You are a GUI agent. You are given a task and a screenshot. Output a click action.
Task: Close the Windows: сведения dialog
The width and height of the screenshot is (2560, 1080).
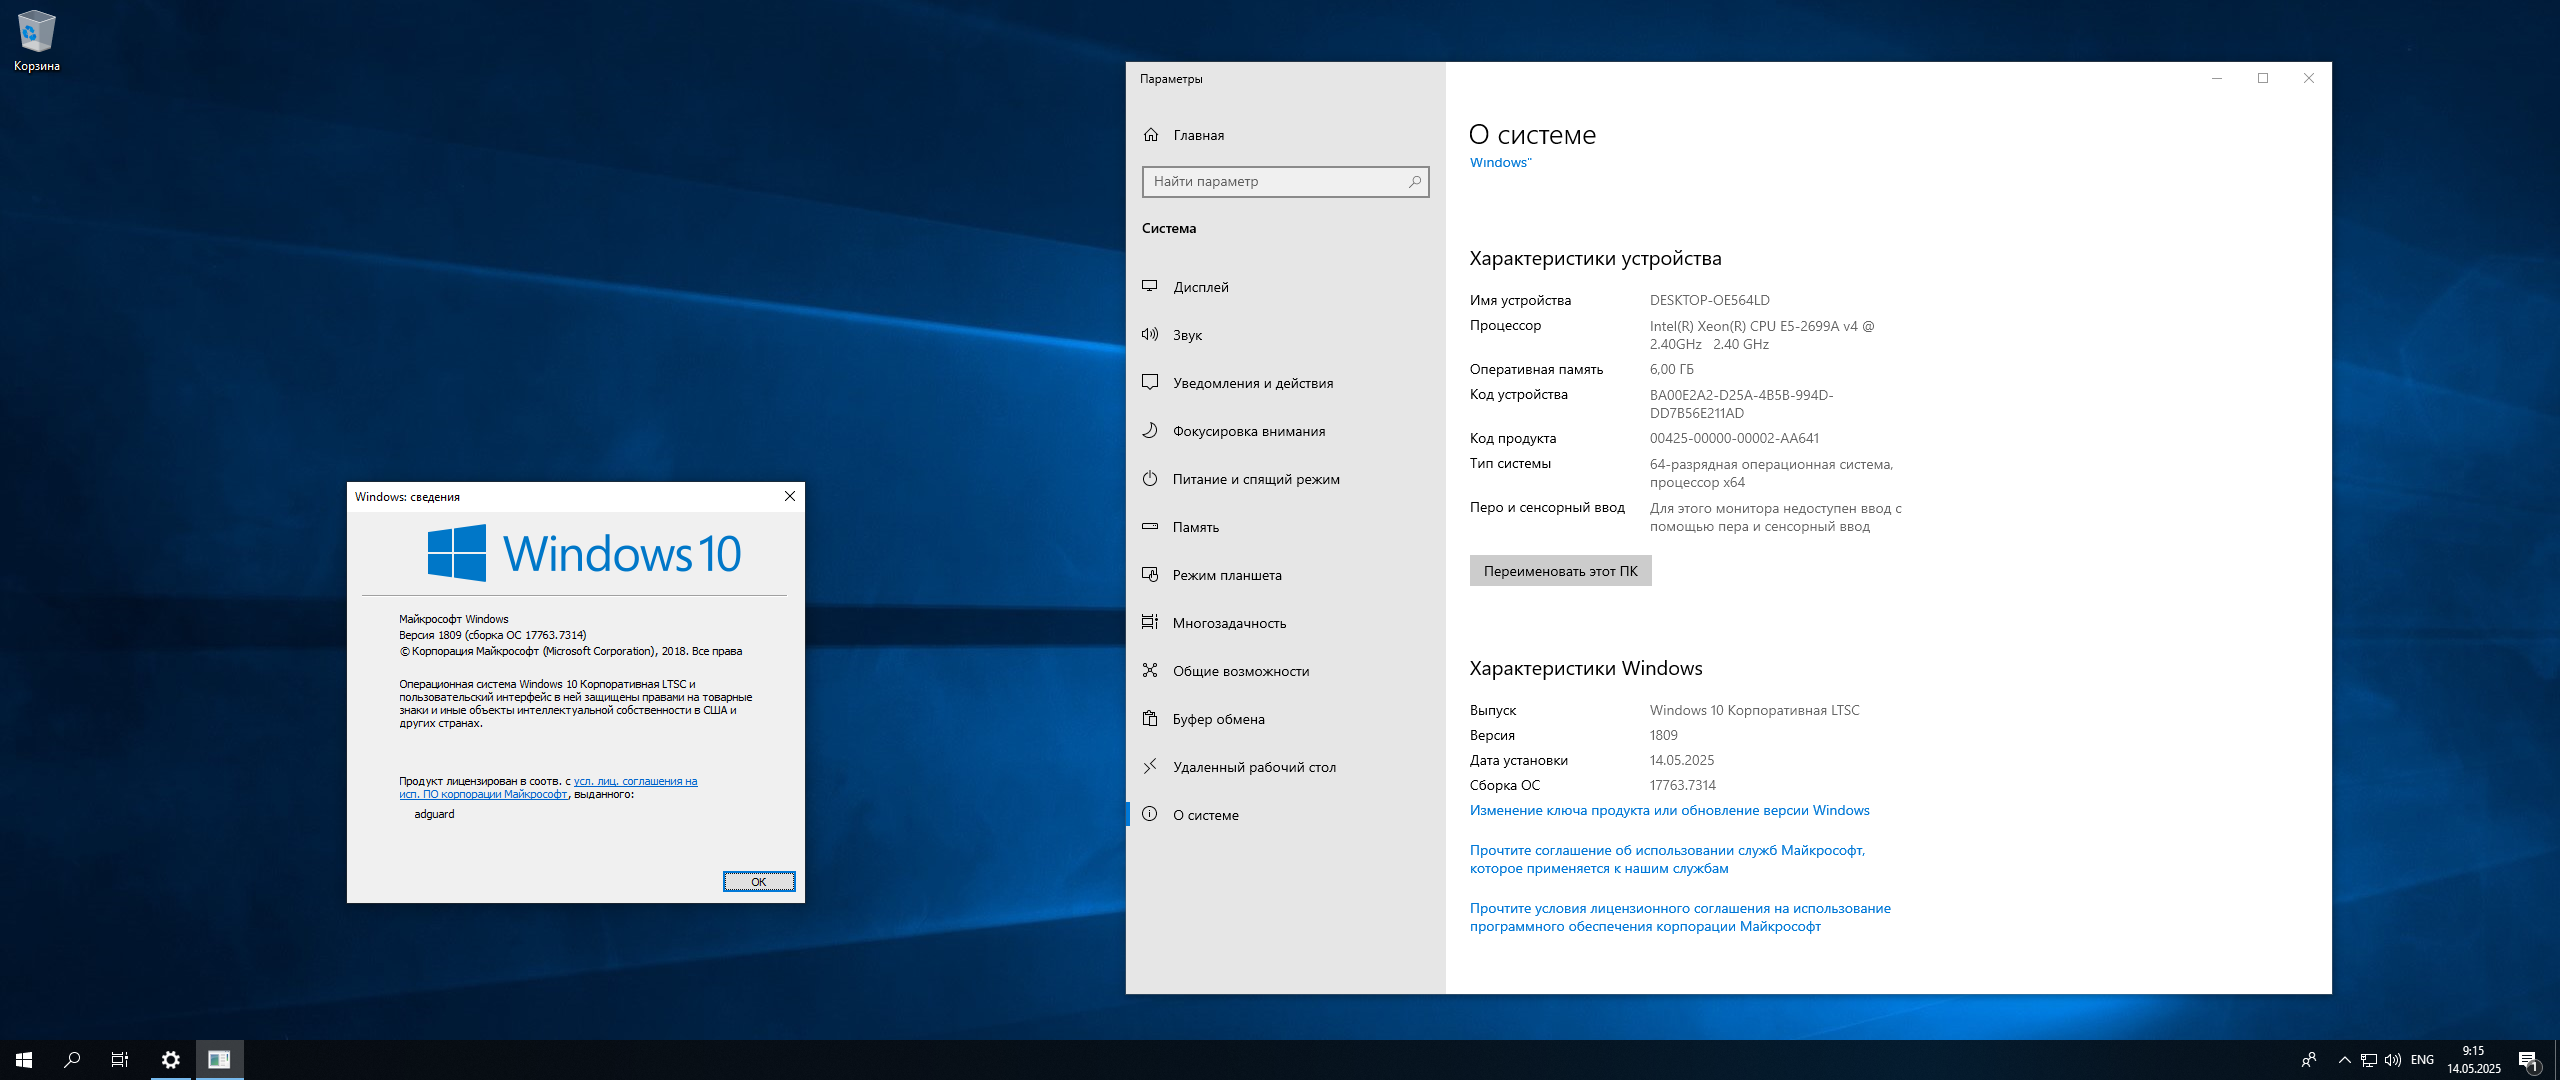click(789, 497)
